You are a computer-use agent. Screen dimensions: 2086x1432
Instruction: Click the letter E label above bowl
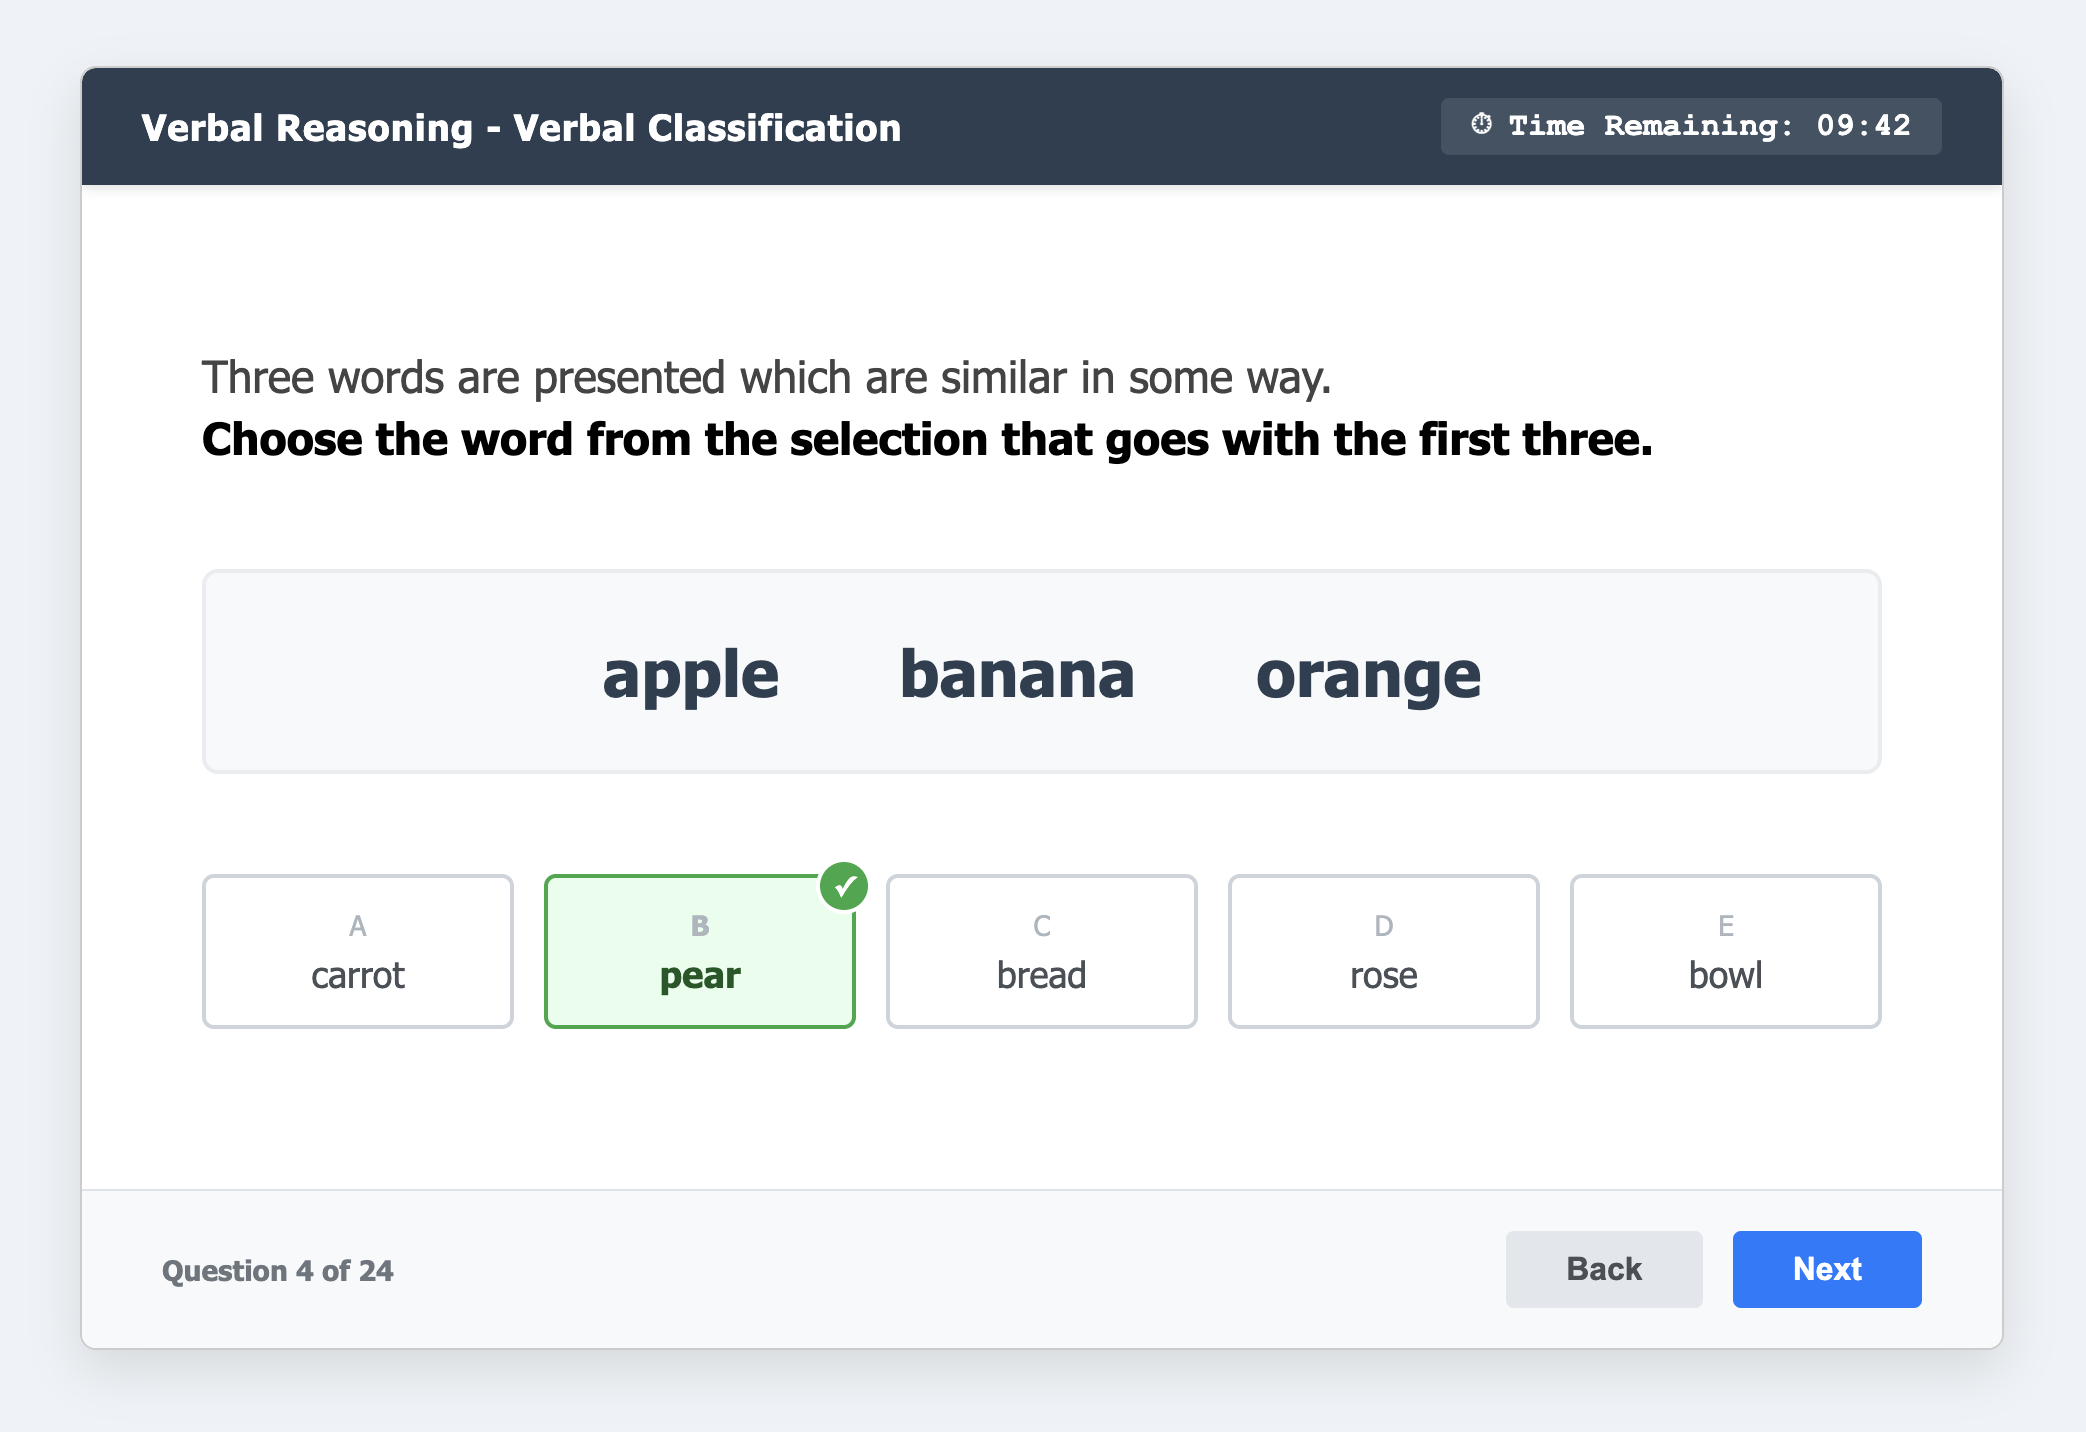pos(1725,926)
